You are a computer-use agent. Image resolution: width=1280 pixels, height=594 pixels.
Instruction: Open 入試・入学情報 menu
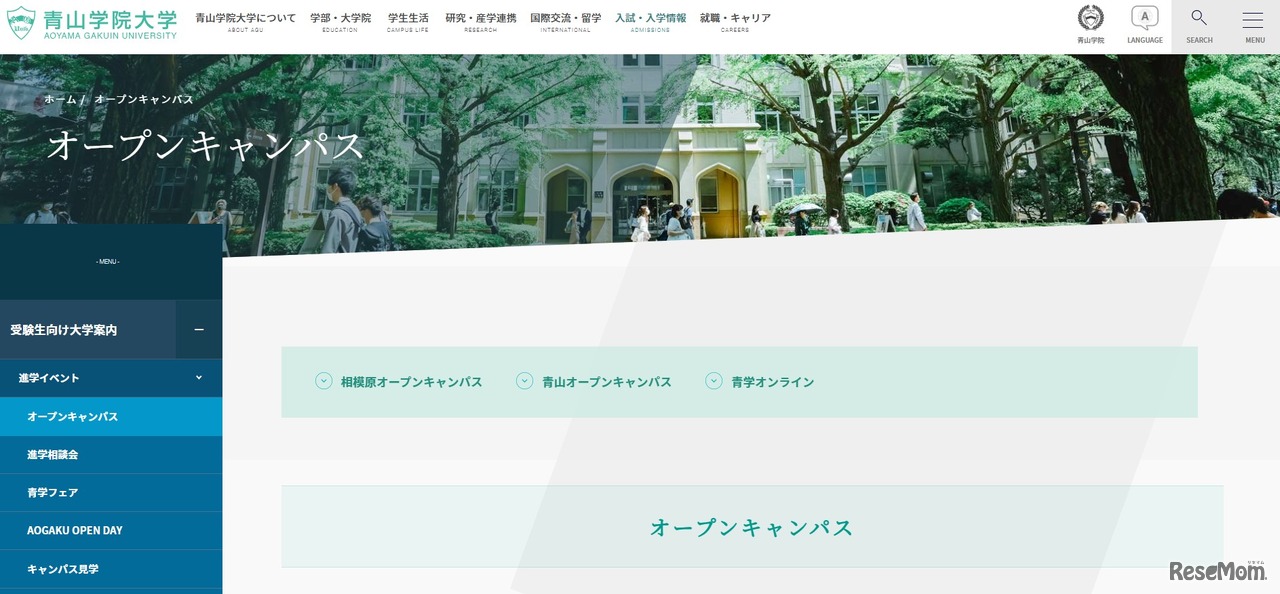[650, 22]
